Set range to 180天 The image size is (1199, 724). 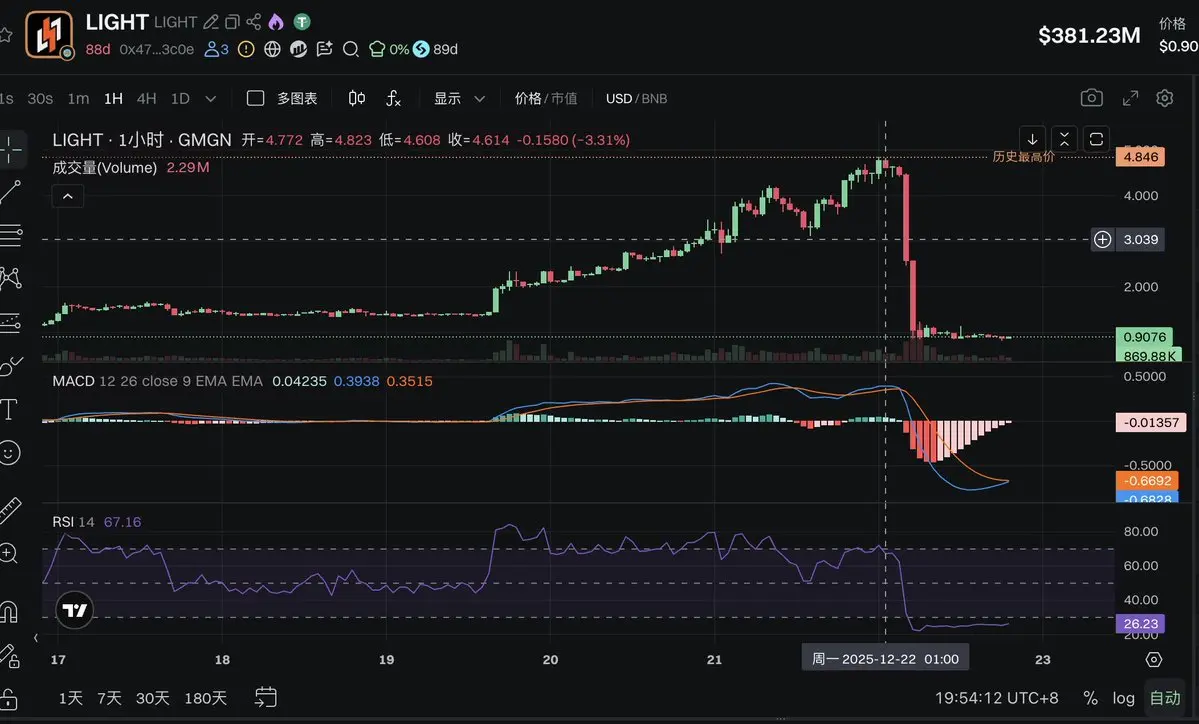(205, 698)
